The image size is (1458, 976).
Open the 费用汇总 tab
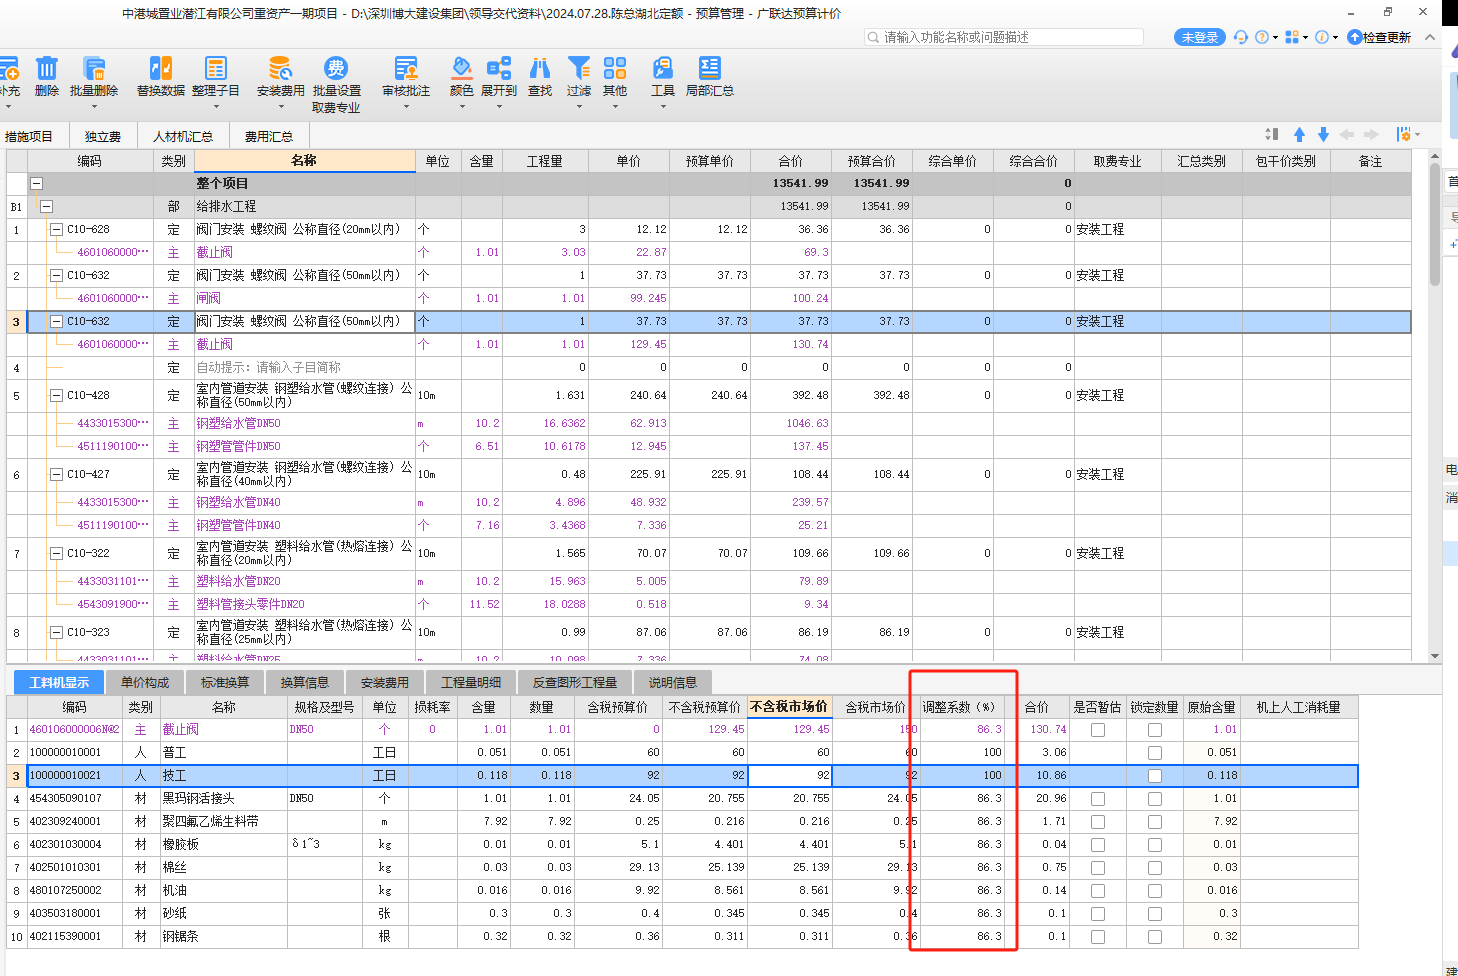tap(269, 136)
